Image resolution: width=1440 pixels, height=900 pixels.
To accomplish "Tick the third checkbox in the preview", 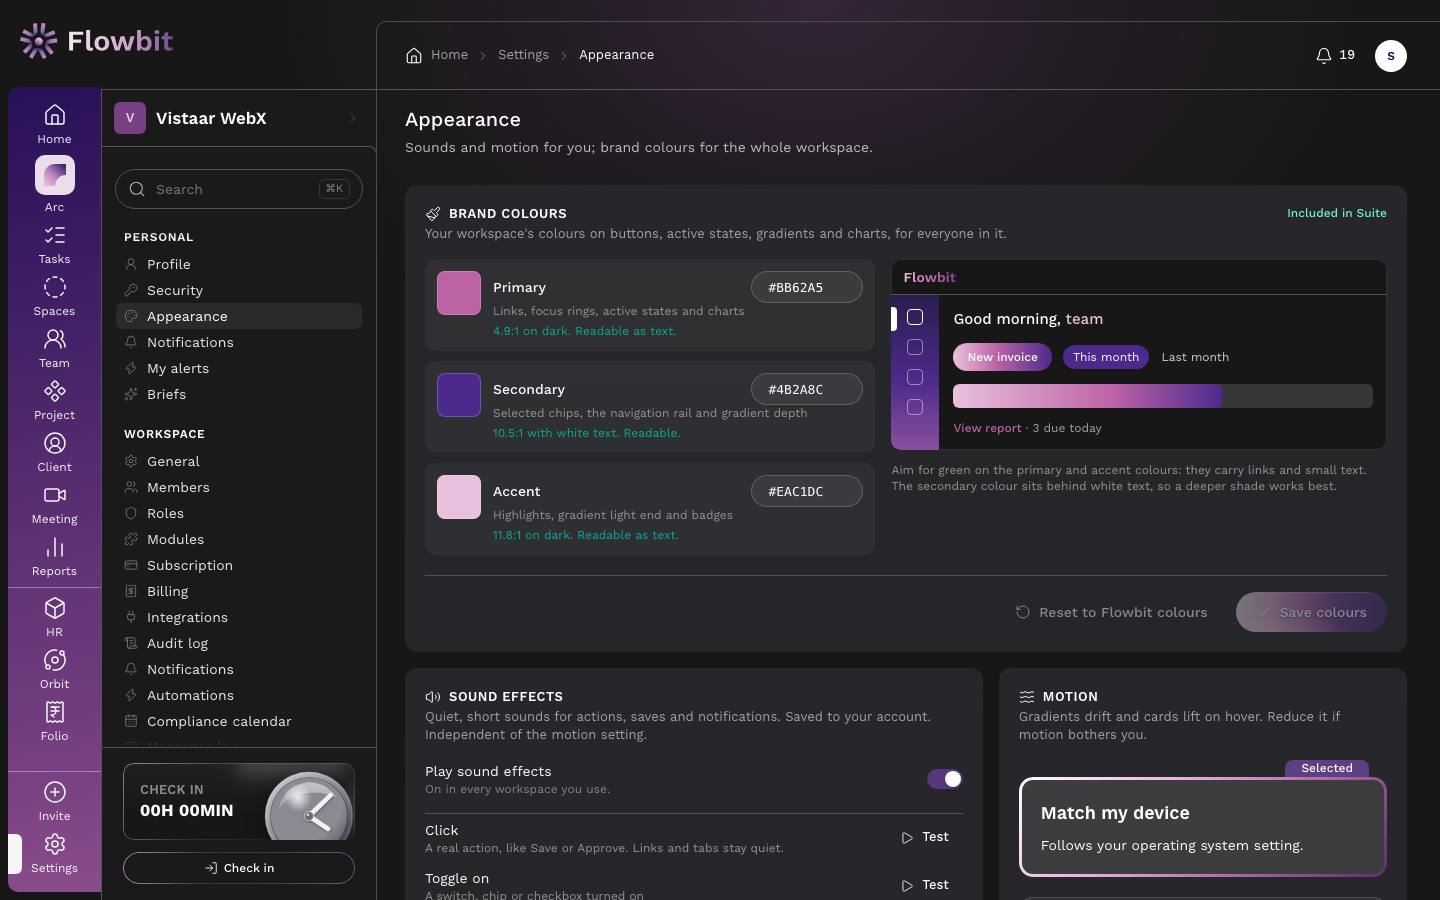I will (915, 377).
